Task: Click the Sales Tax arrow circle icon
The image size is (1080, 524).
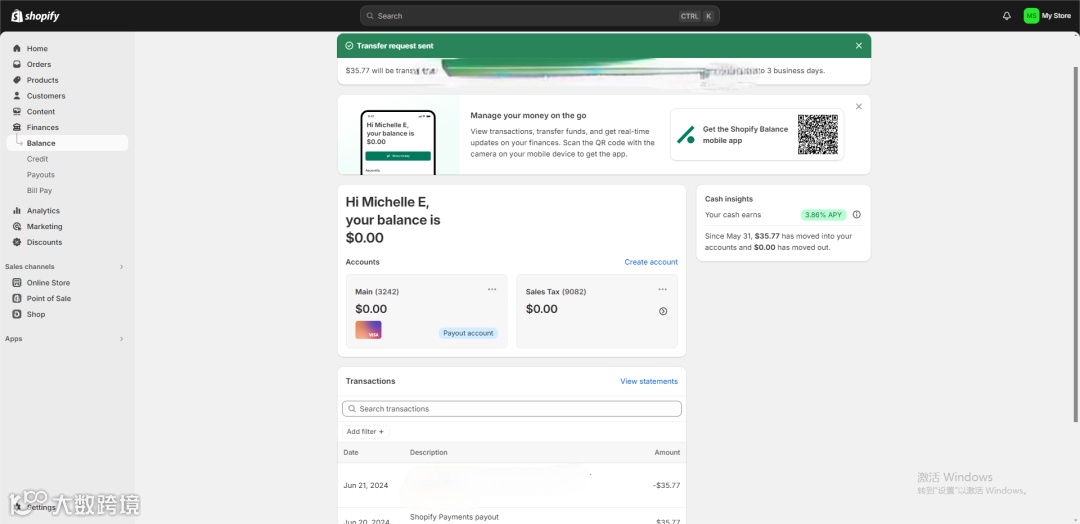Action: coord(663,311)
